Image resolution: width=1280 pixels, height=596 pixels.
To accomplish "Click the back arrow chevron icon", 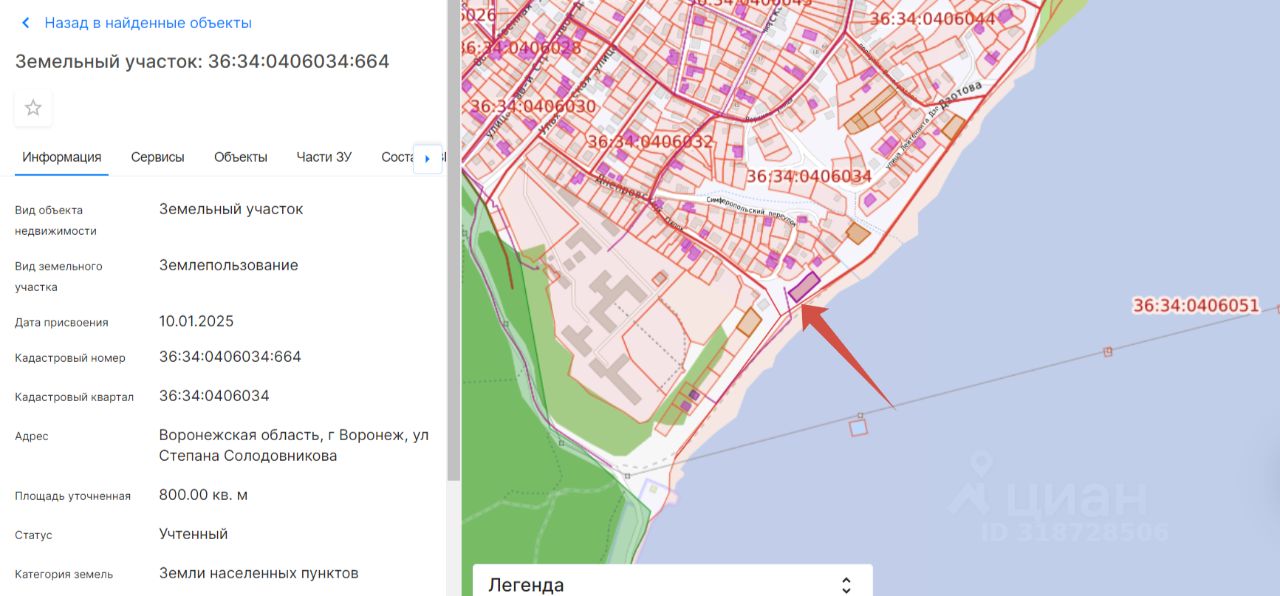I will (26, 23).
